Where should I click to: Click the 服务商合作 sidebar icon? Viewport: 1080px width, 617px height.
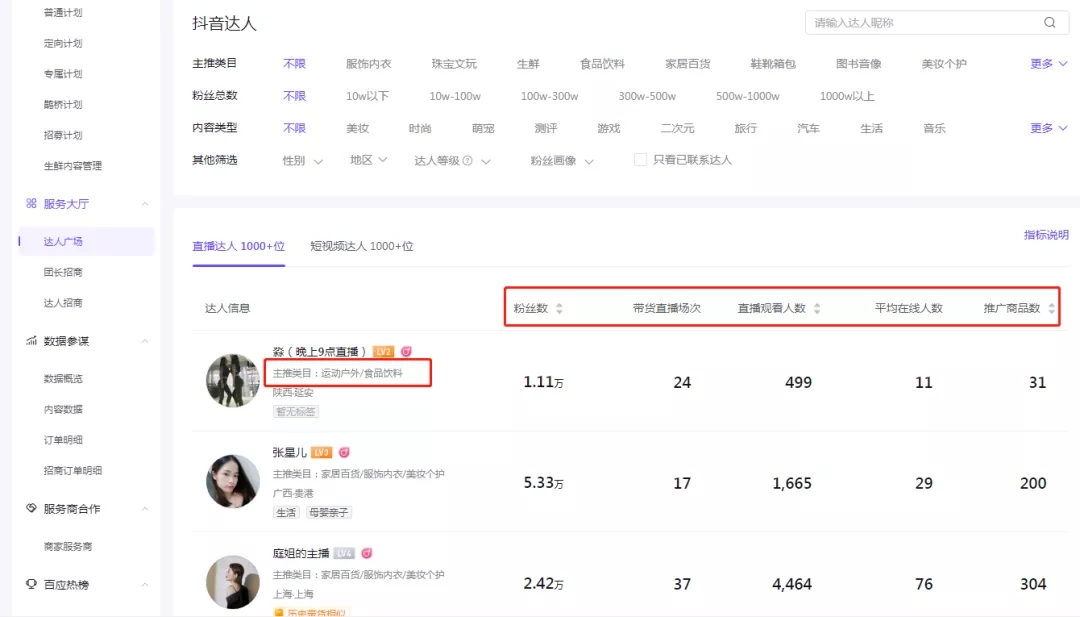click(x=31, y=508)
